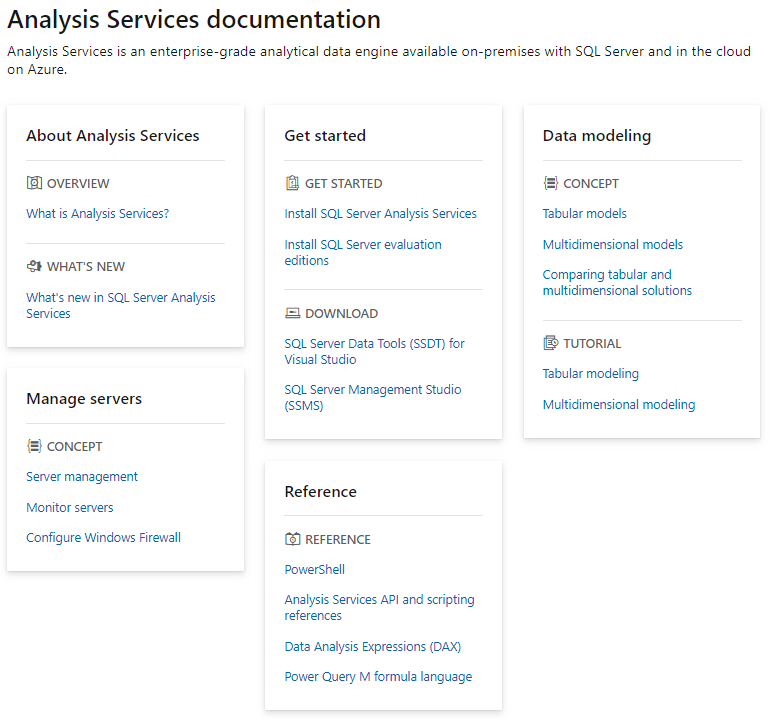
Task: Open What's new in SQL Server Analysis Services
Action: [120, 305]
